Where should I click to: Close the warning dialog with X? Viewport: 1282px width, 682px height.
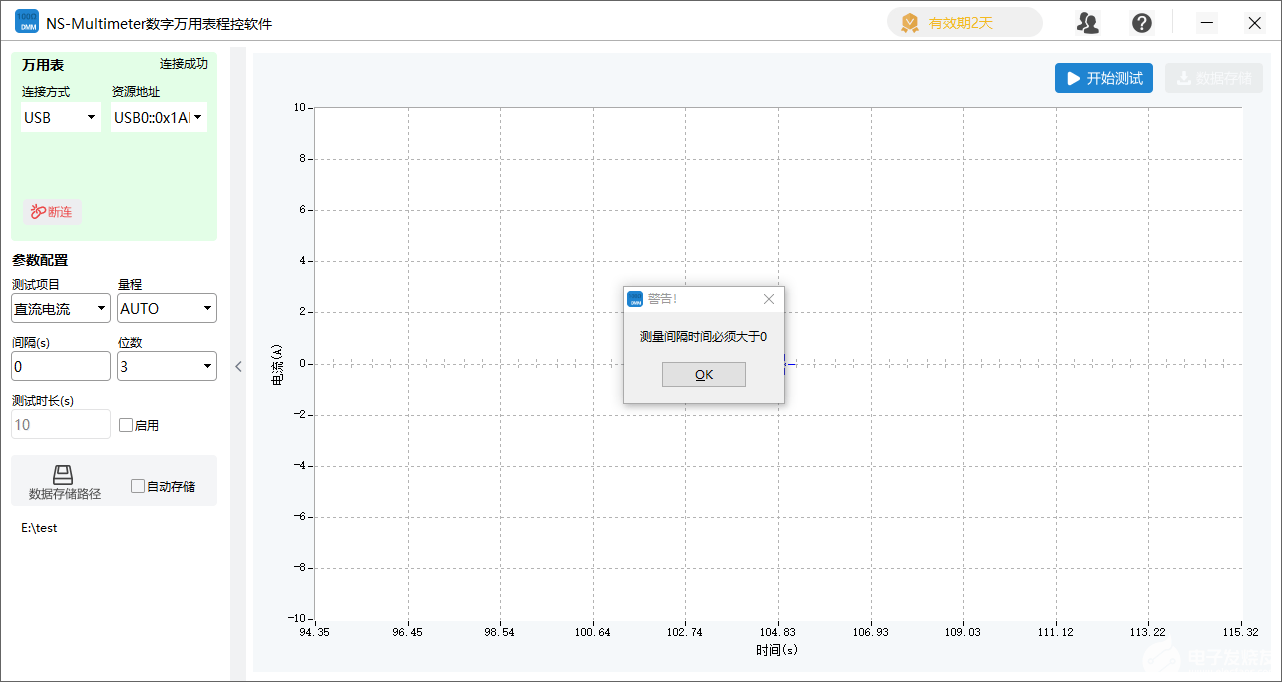(x=768, y=299)
